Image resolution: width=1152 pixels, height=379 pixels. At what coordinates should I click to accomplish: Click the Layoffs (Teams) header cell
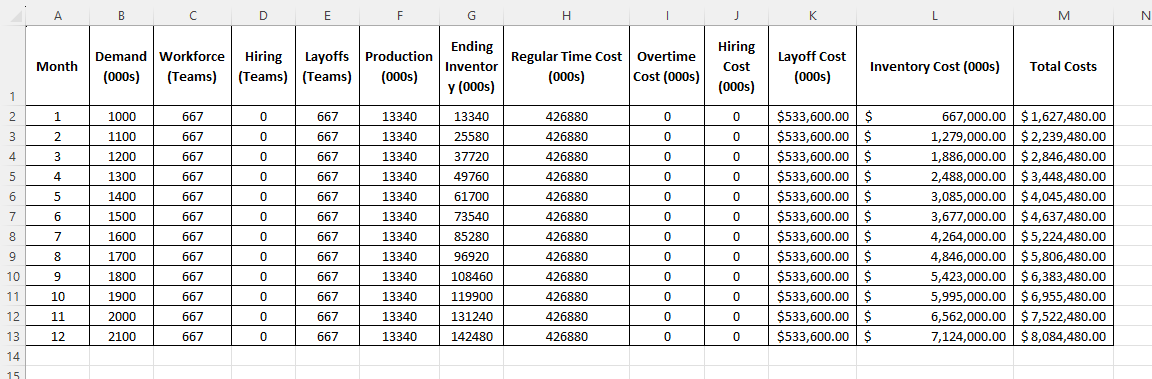click(x=327, y=66)
